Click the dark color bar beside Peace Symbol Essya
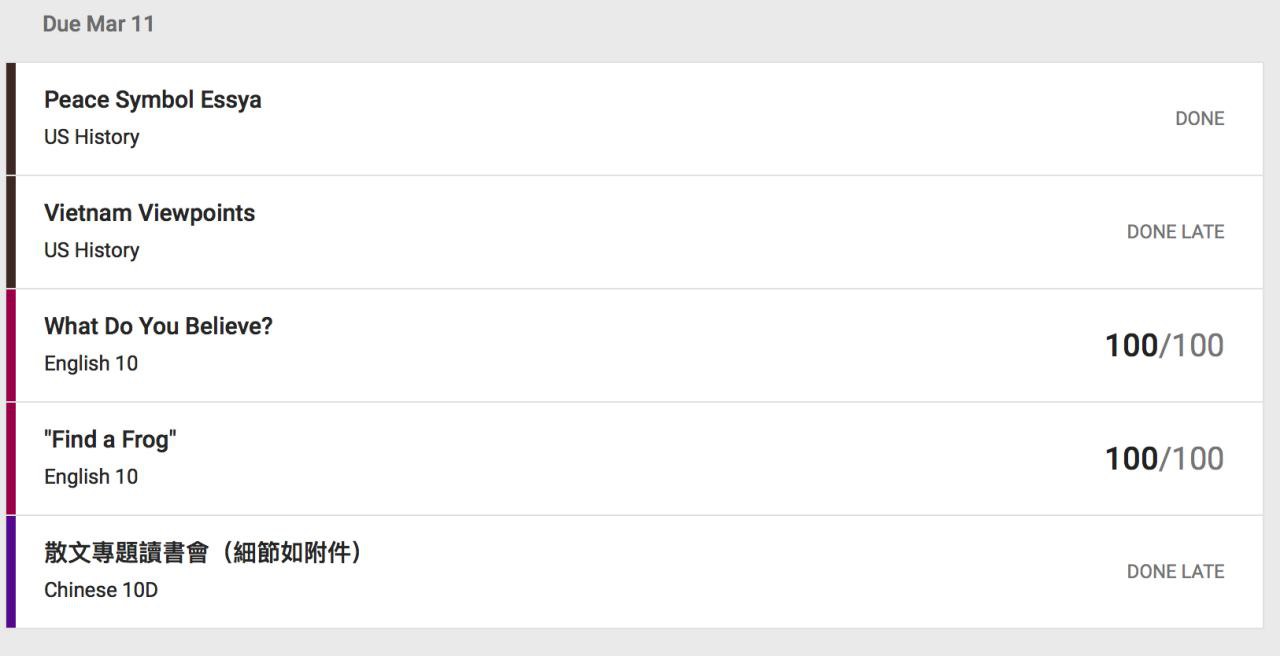Image resolution: width=1280 pixels, height=656 pixels. point(11,118)
